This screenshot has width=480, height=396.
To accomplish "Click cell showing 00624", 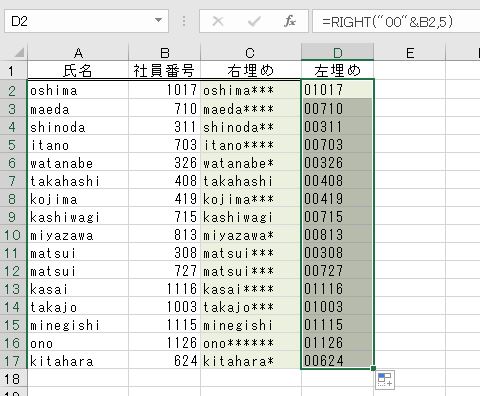I will click(x=338, y=360).
